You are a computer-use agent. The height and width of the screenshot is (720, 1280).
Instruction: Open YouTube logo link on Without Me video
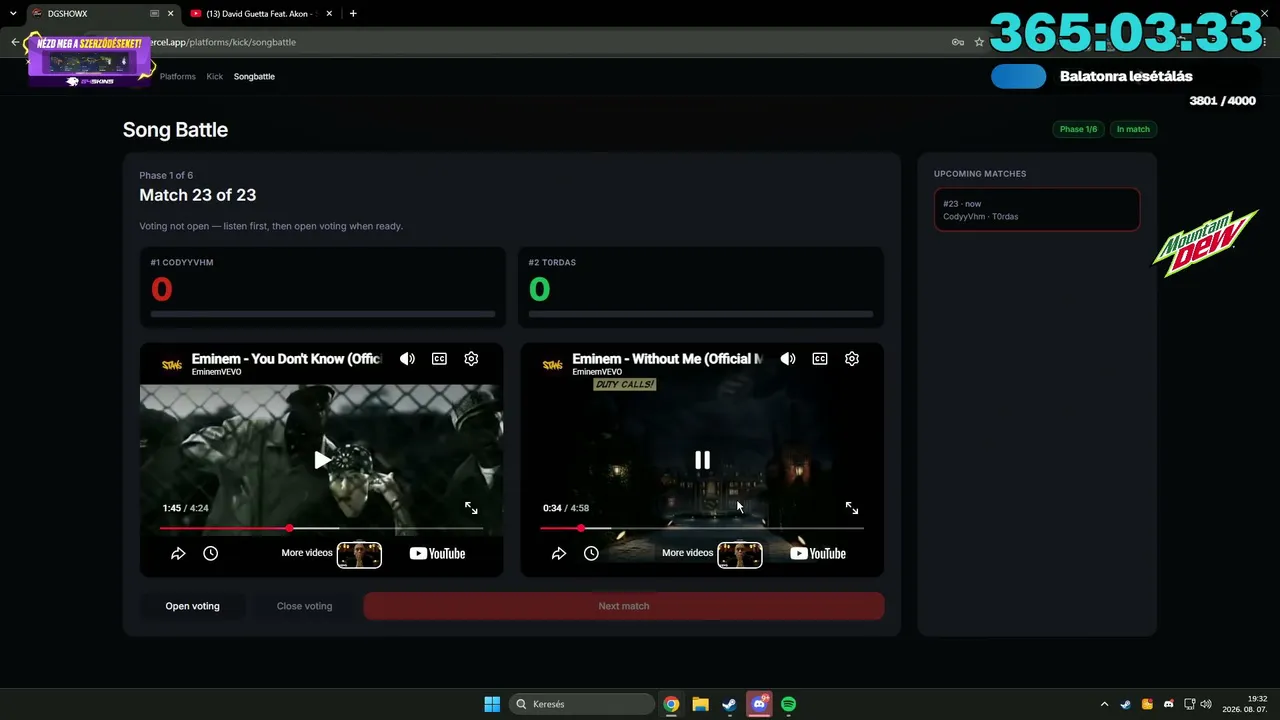(x=818, y=554)
